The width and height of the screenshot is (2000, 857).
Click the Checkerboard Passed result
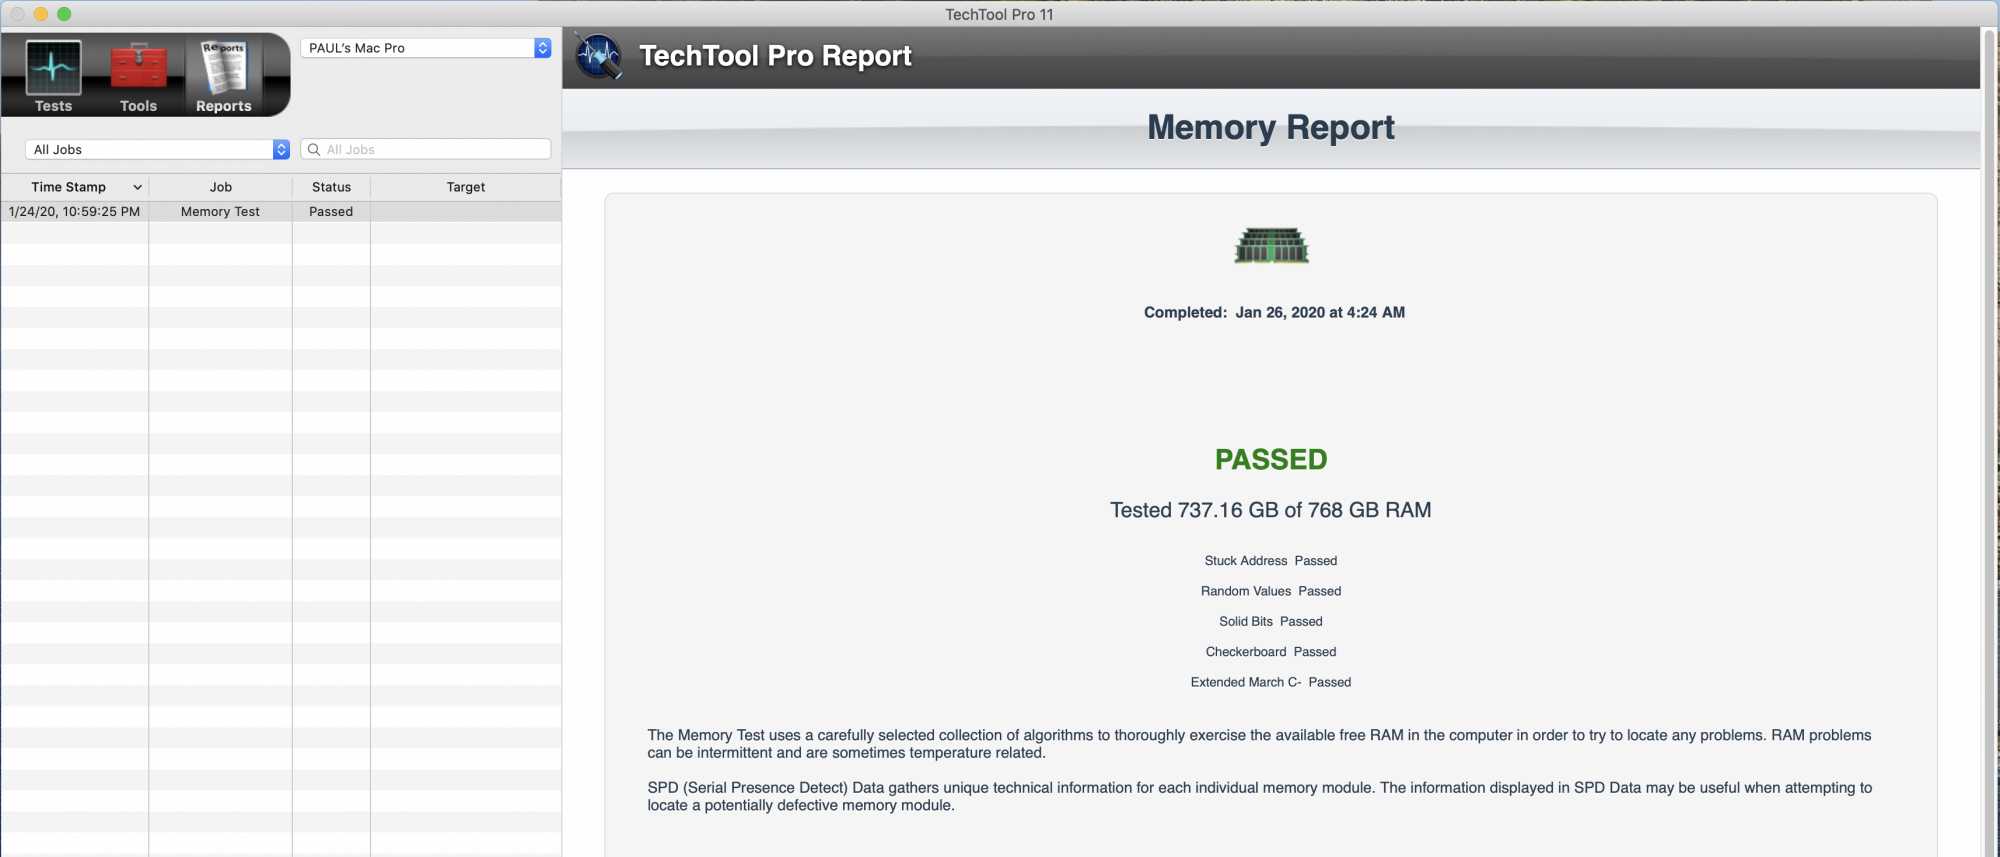coord(1271,652)
